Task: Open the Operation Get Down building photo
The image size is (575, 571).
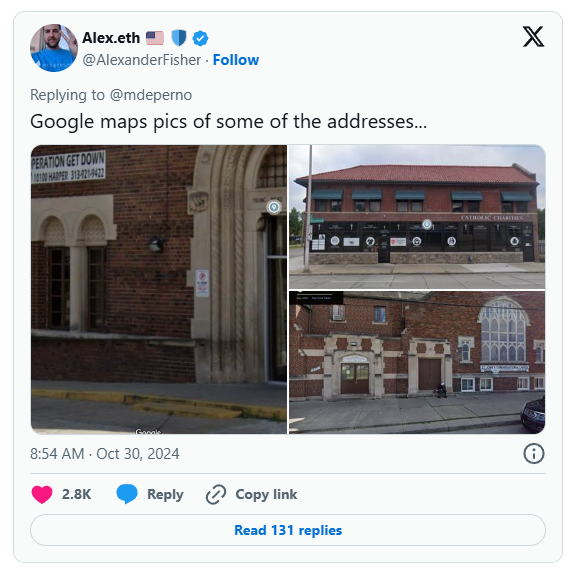Action: 159,289
